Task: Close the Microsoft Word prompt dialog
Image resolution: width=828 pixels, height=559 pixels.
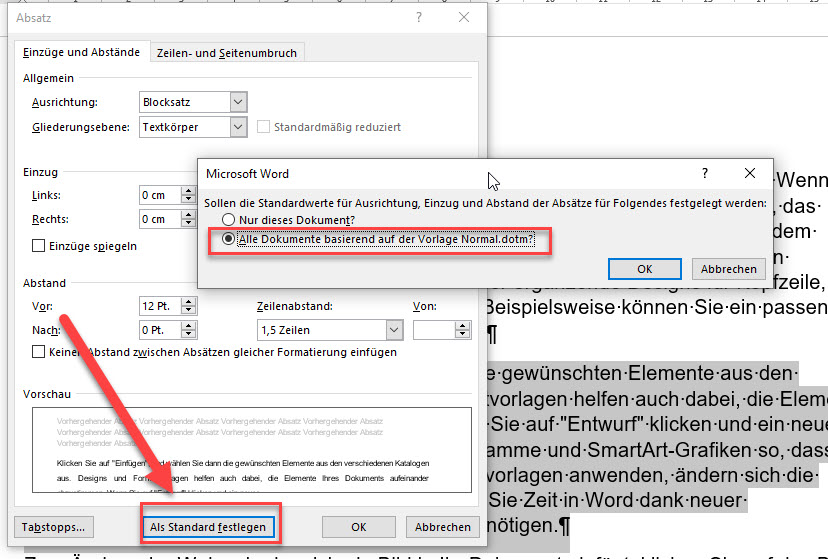Action: pyautogui.click(x=749, y=173)
